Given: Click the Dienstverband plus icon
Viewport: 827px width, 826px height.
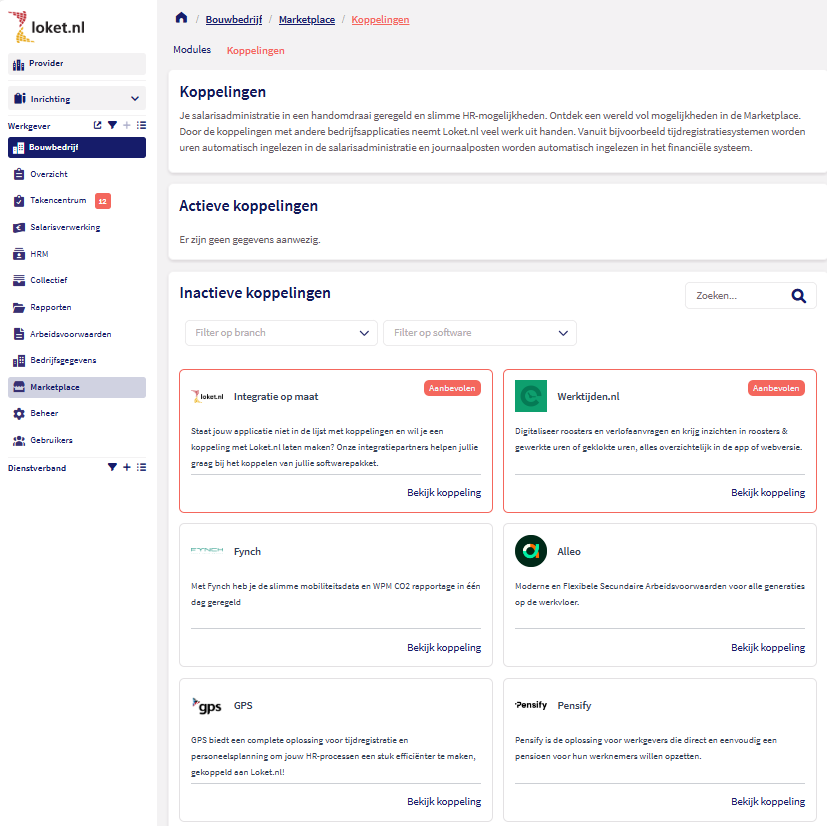Looking at the screenshot, I should point(127,467).
